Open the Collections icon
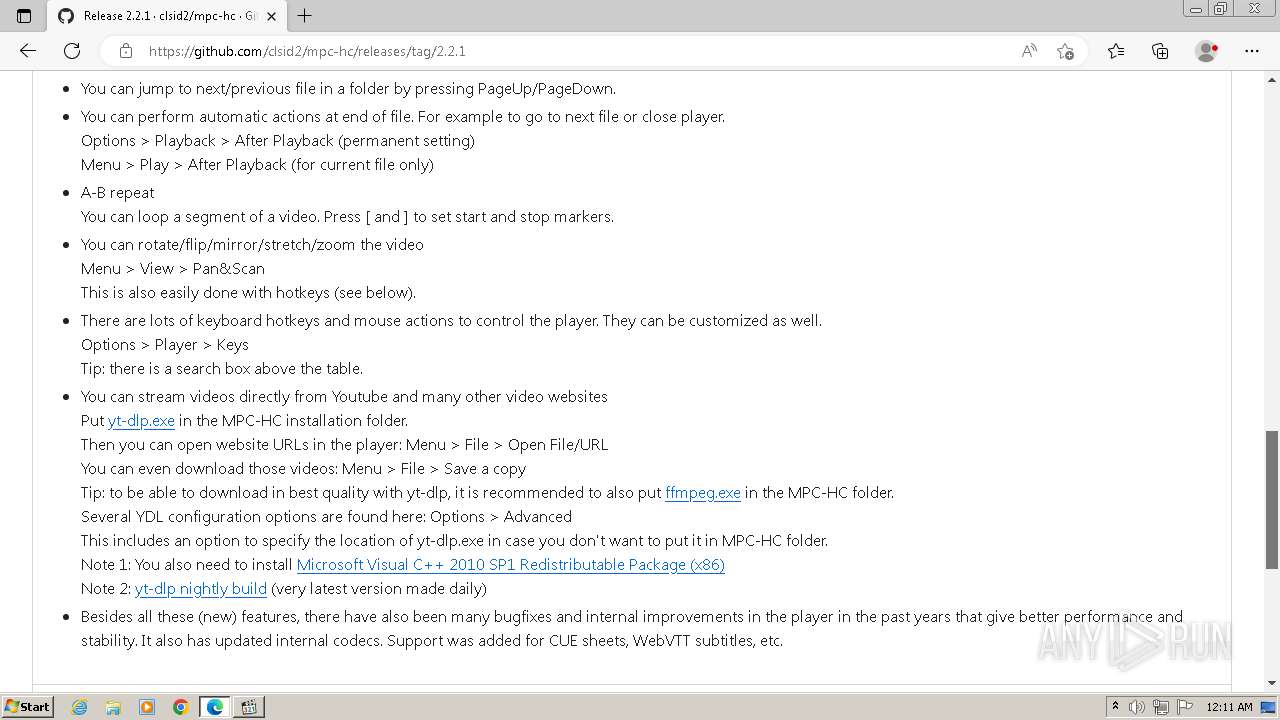Screen dimensions: 1280x720 point(1160,51)
